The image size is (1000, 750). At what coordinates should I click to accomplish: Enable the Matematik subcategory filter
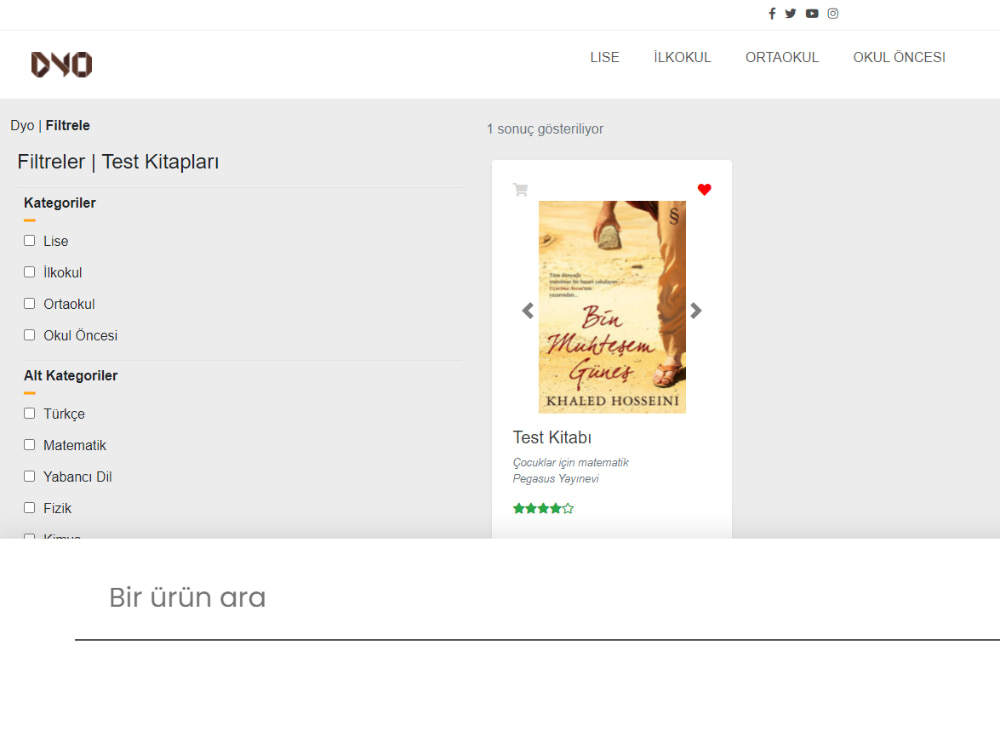(29, 445)
